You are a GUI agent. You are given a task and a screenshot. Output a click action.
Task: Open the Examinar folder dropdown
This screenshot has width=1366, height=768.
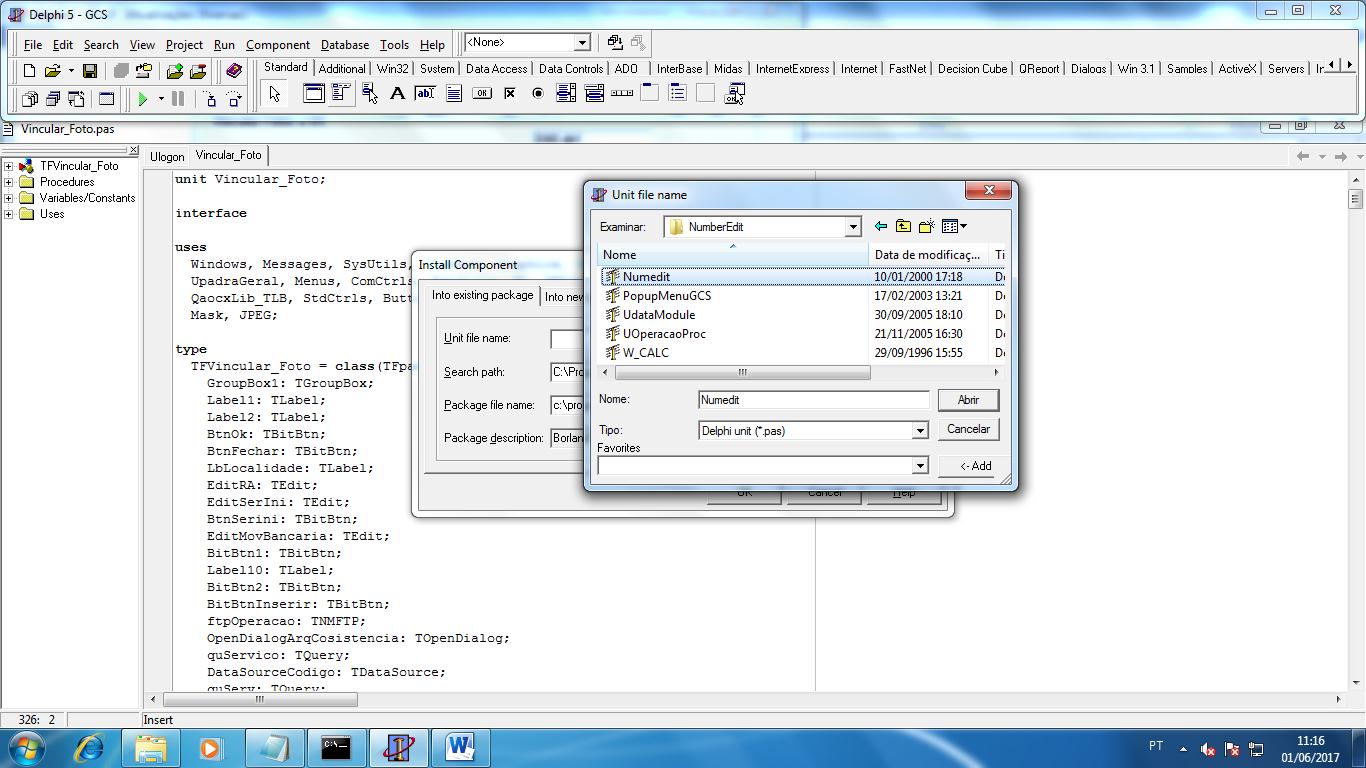click(853, 227)
